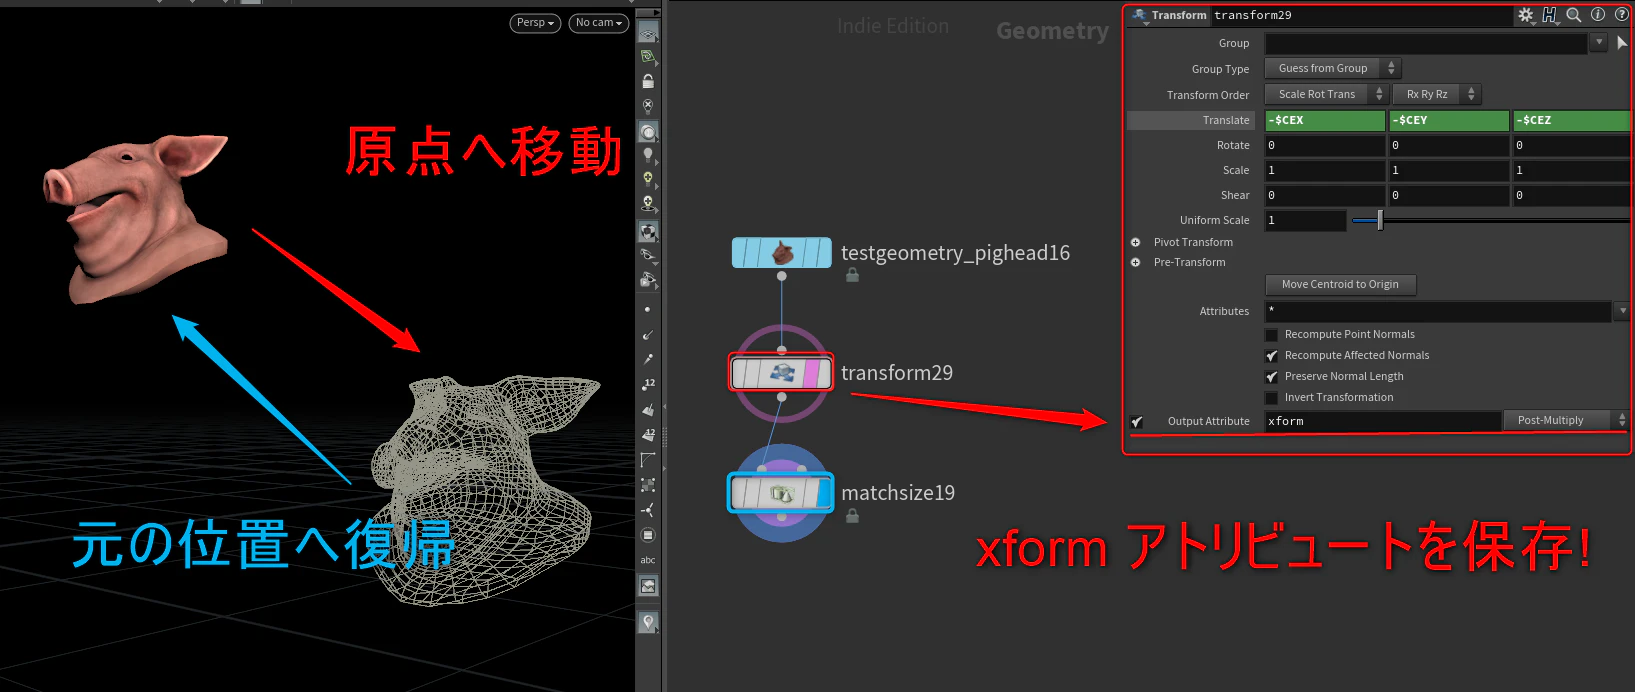Enable Invert Transformation checkbox
Image resolution: width=1635 pixels, height=692 pixels.
click(x=1272, y=398)
